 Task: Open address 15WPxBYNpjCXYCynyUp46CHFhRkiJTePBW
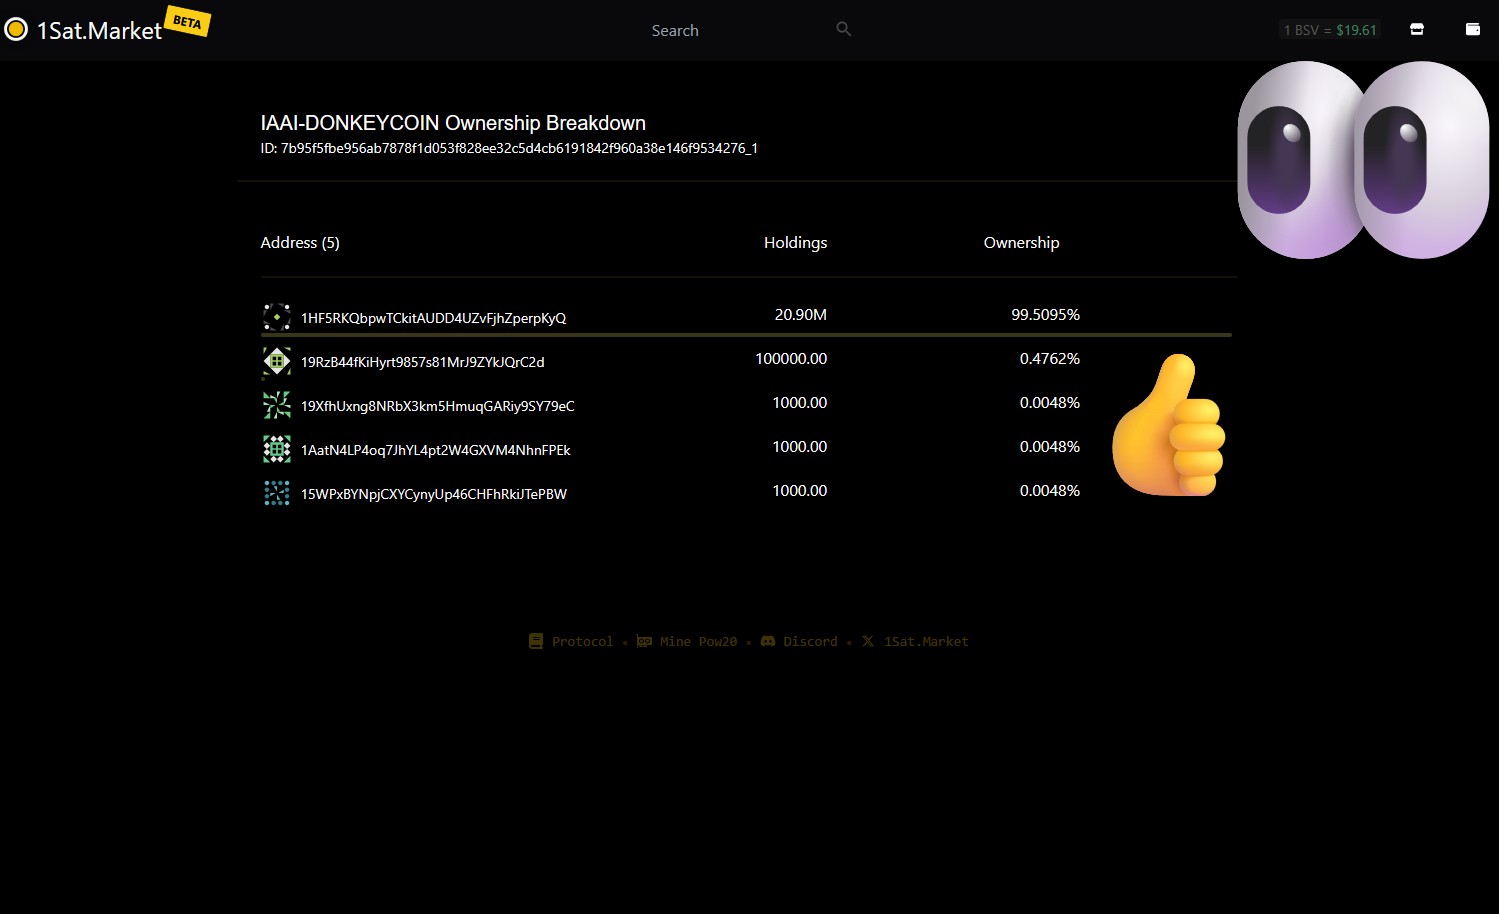(434, 494)
